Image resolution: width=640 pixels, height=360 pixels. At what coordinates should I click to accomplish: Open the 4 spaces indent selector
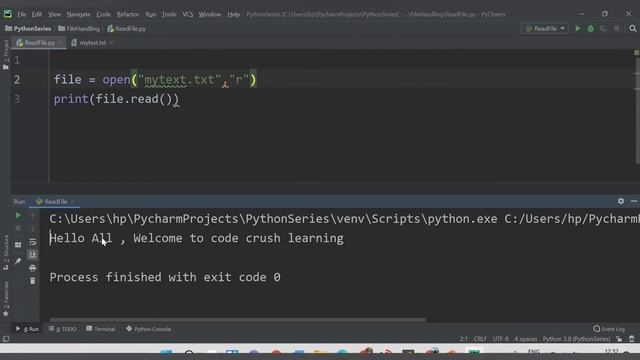click(x=526, y=339)
